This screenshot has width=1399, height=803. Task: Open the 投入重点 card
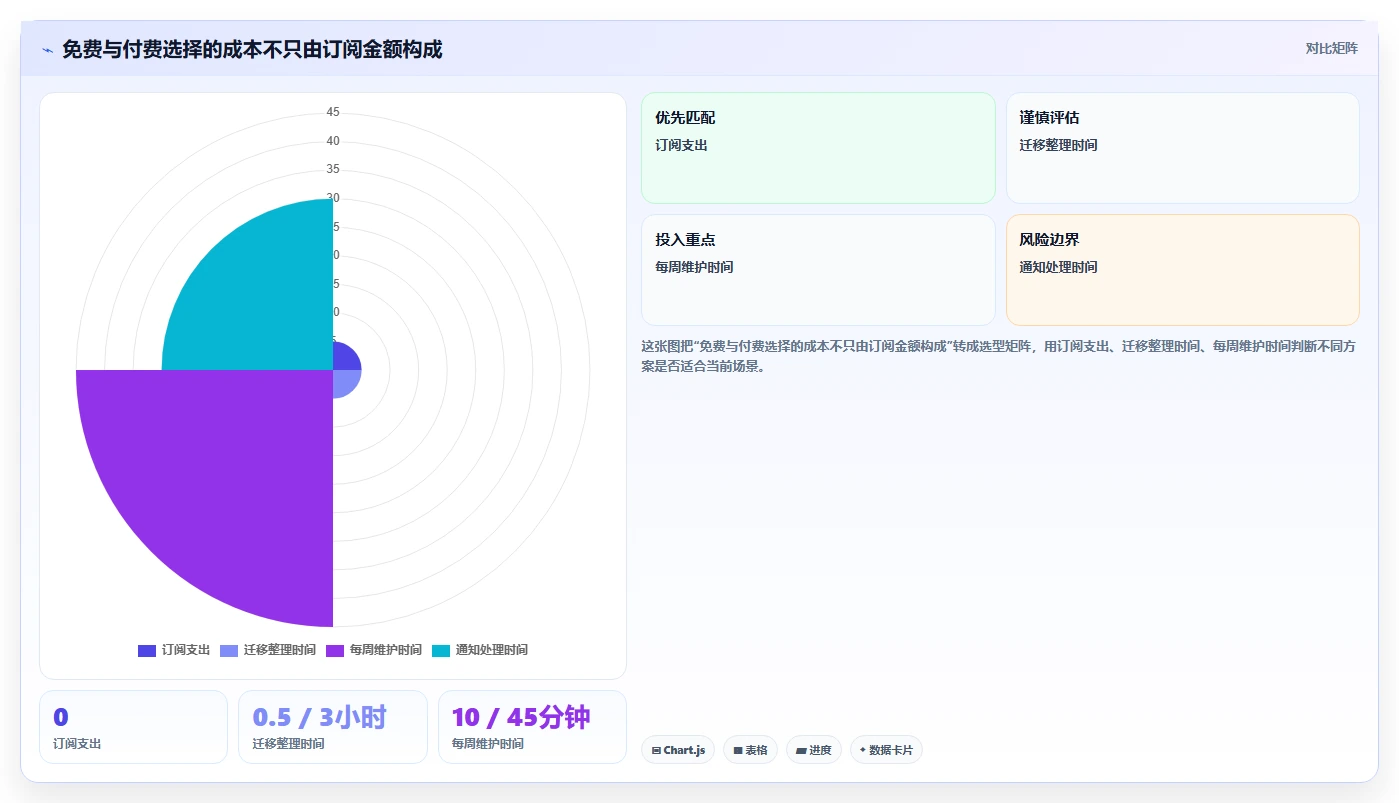pyautogui.click(x=818, y=270)
